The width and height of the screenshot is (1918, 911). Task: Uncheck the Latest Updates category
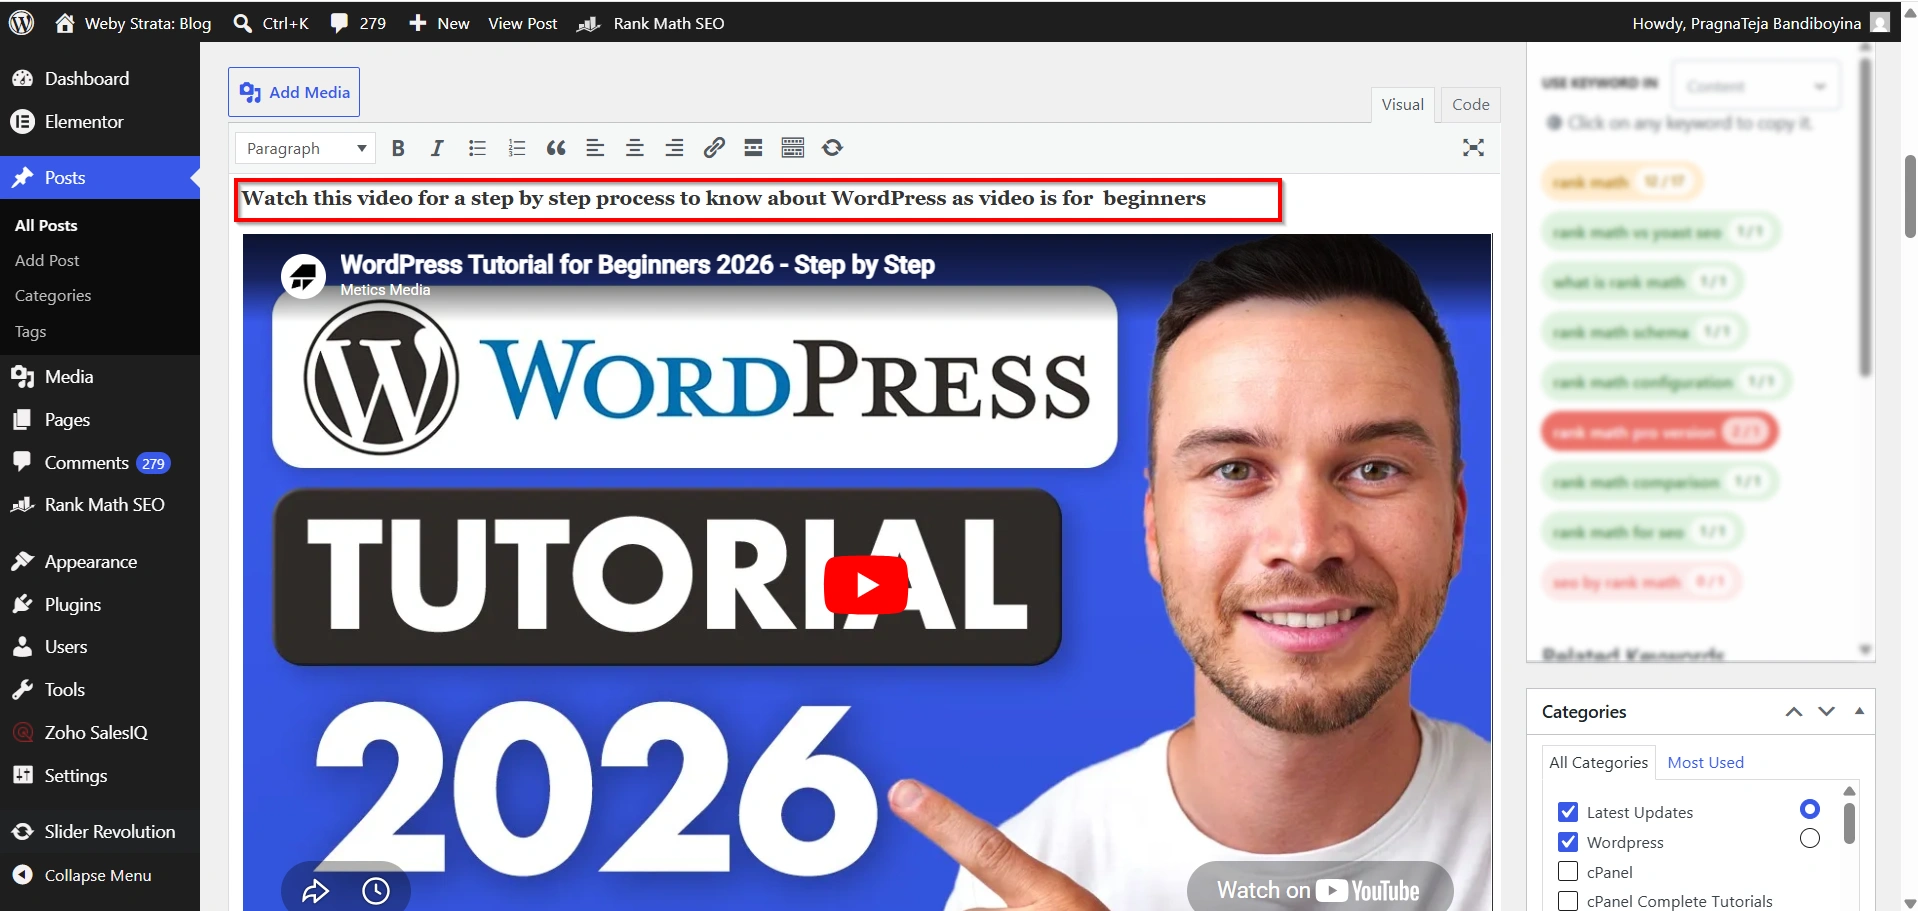pyautogui.click(x=1568, y=812)
